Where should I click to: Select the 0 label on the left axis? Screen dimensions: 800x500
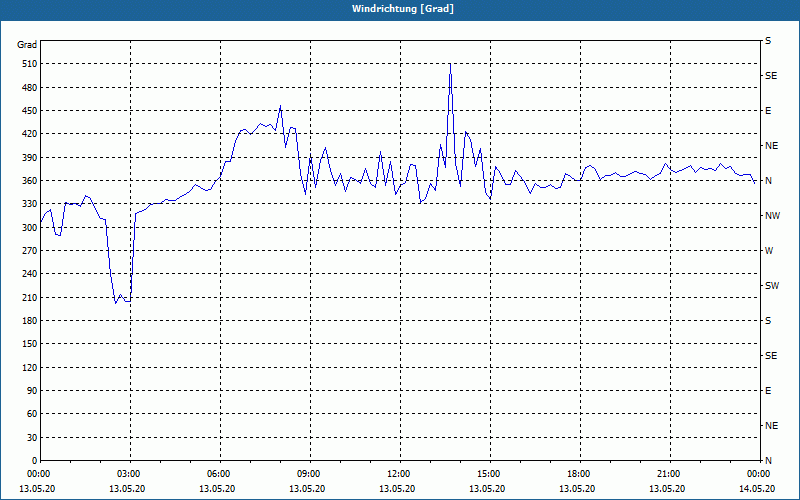pyautogui.click(x=34, y=461)
